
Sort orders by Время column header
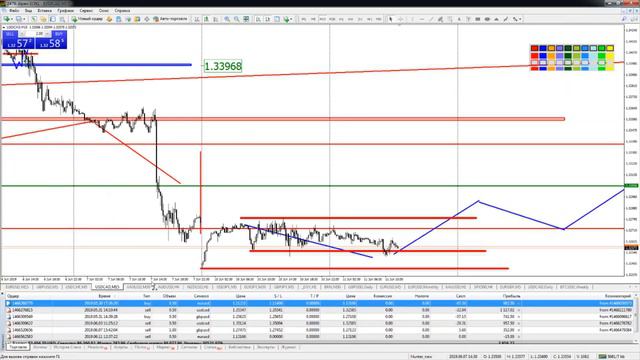(x=104, y=296)
